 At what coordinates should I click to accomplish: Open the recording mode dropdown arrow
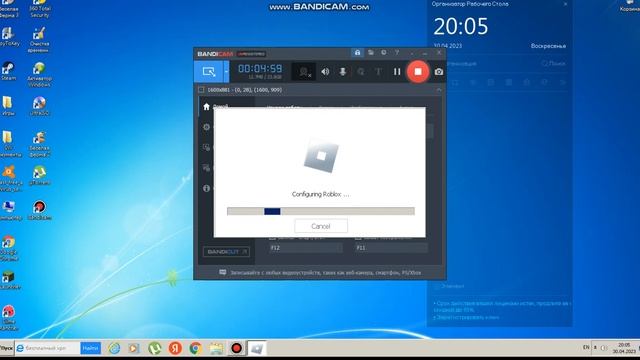226,72
